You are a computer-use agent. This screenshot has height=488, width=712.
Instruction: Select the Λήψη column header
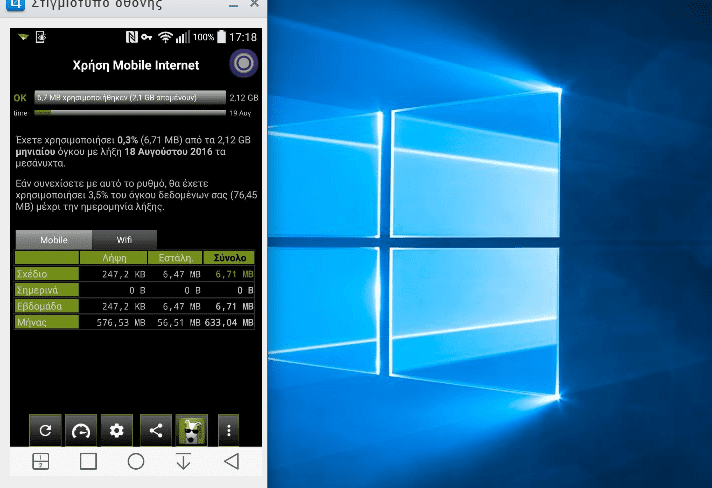[114, 257]
